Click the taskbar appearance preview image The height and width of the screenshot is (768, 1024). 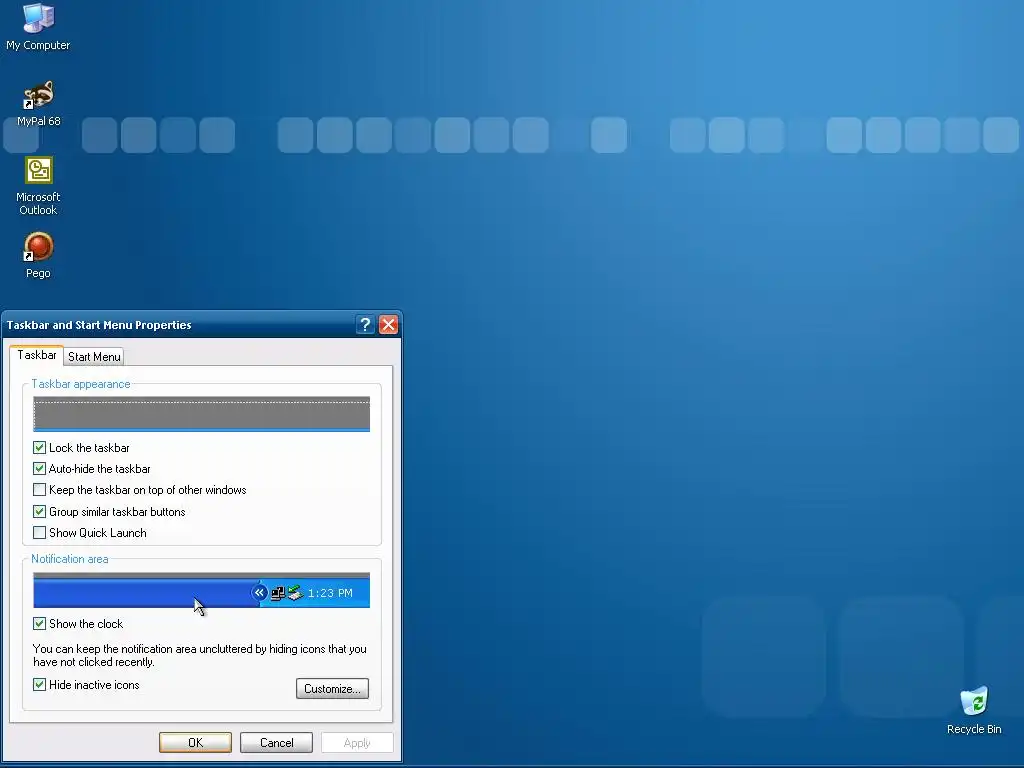[201, 414]
